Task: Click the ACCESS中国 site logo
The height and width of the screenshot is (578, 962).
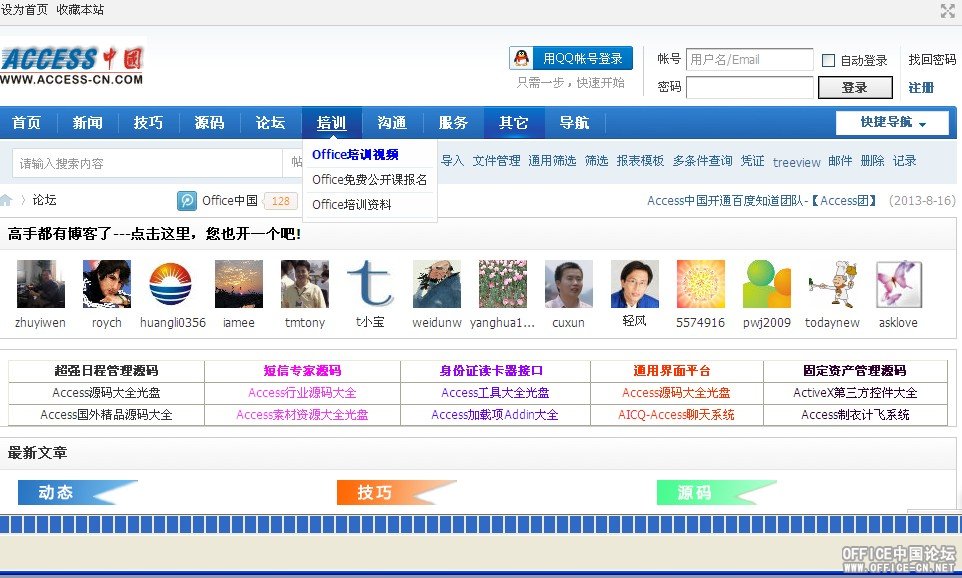Action: (x=72, y=66)
